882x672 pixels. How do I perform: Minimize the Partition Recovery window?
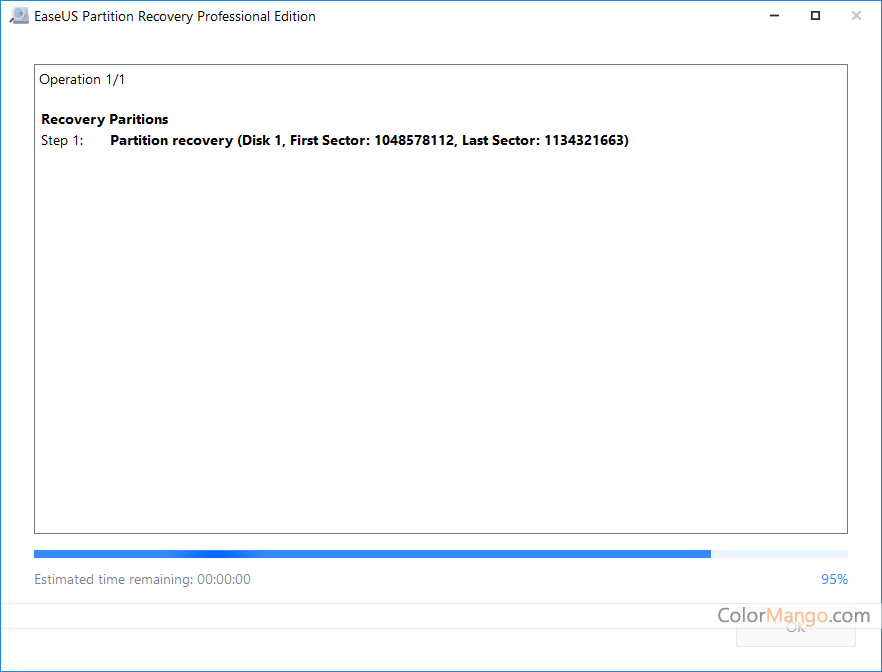coord(776,16)
